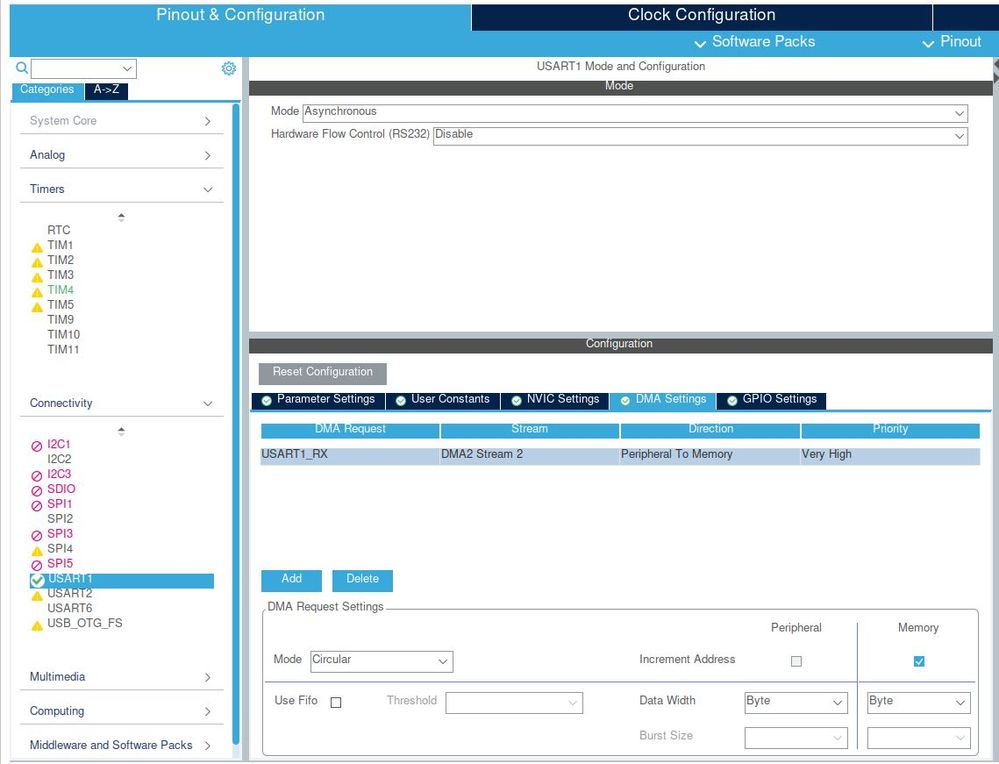Select the A->Z view tab
Image resolution: width=999 pixels, height=764 pixels.
(106, 90)
